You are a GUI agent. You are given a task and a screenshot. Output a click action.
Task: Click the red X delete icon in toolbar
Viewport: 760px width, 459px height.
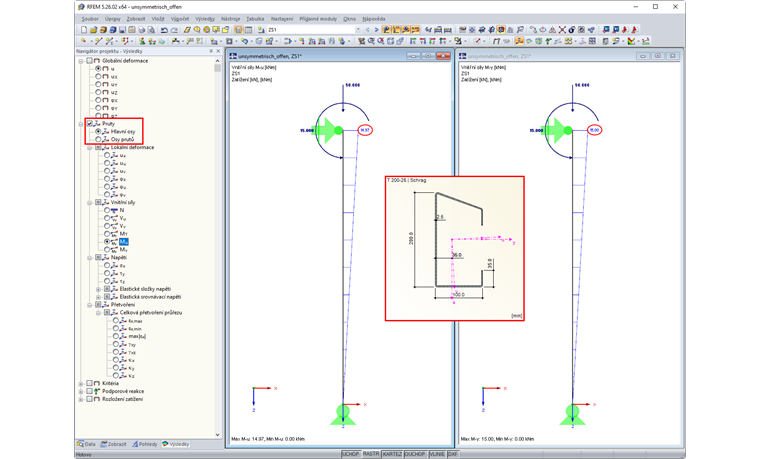pos(562,30)
